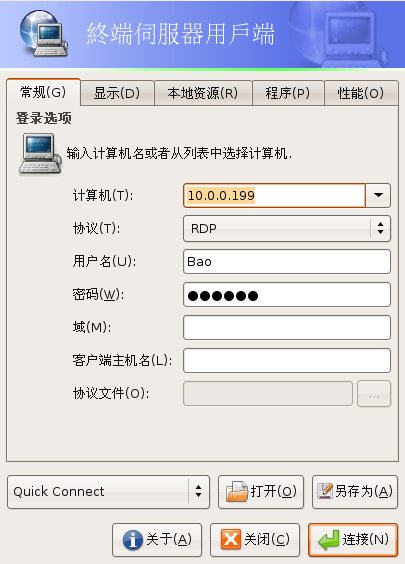Click the globe computer icon in header
Screen dimensions: 405x564
click(x=44, y=33)
